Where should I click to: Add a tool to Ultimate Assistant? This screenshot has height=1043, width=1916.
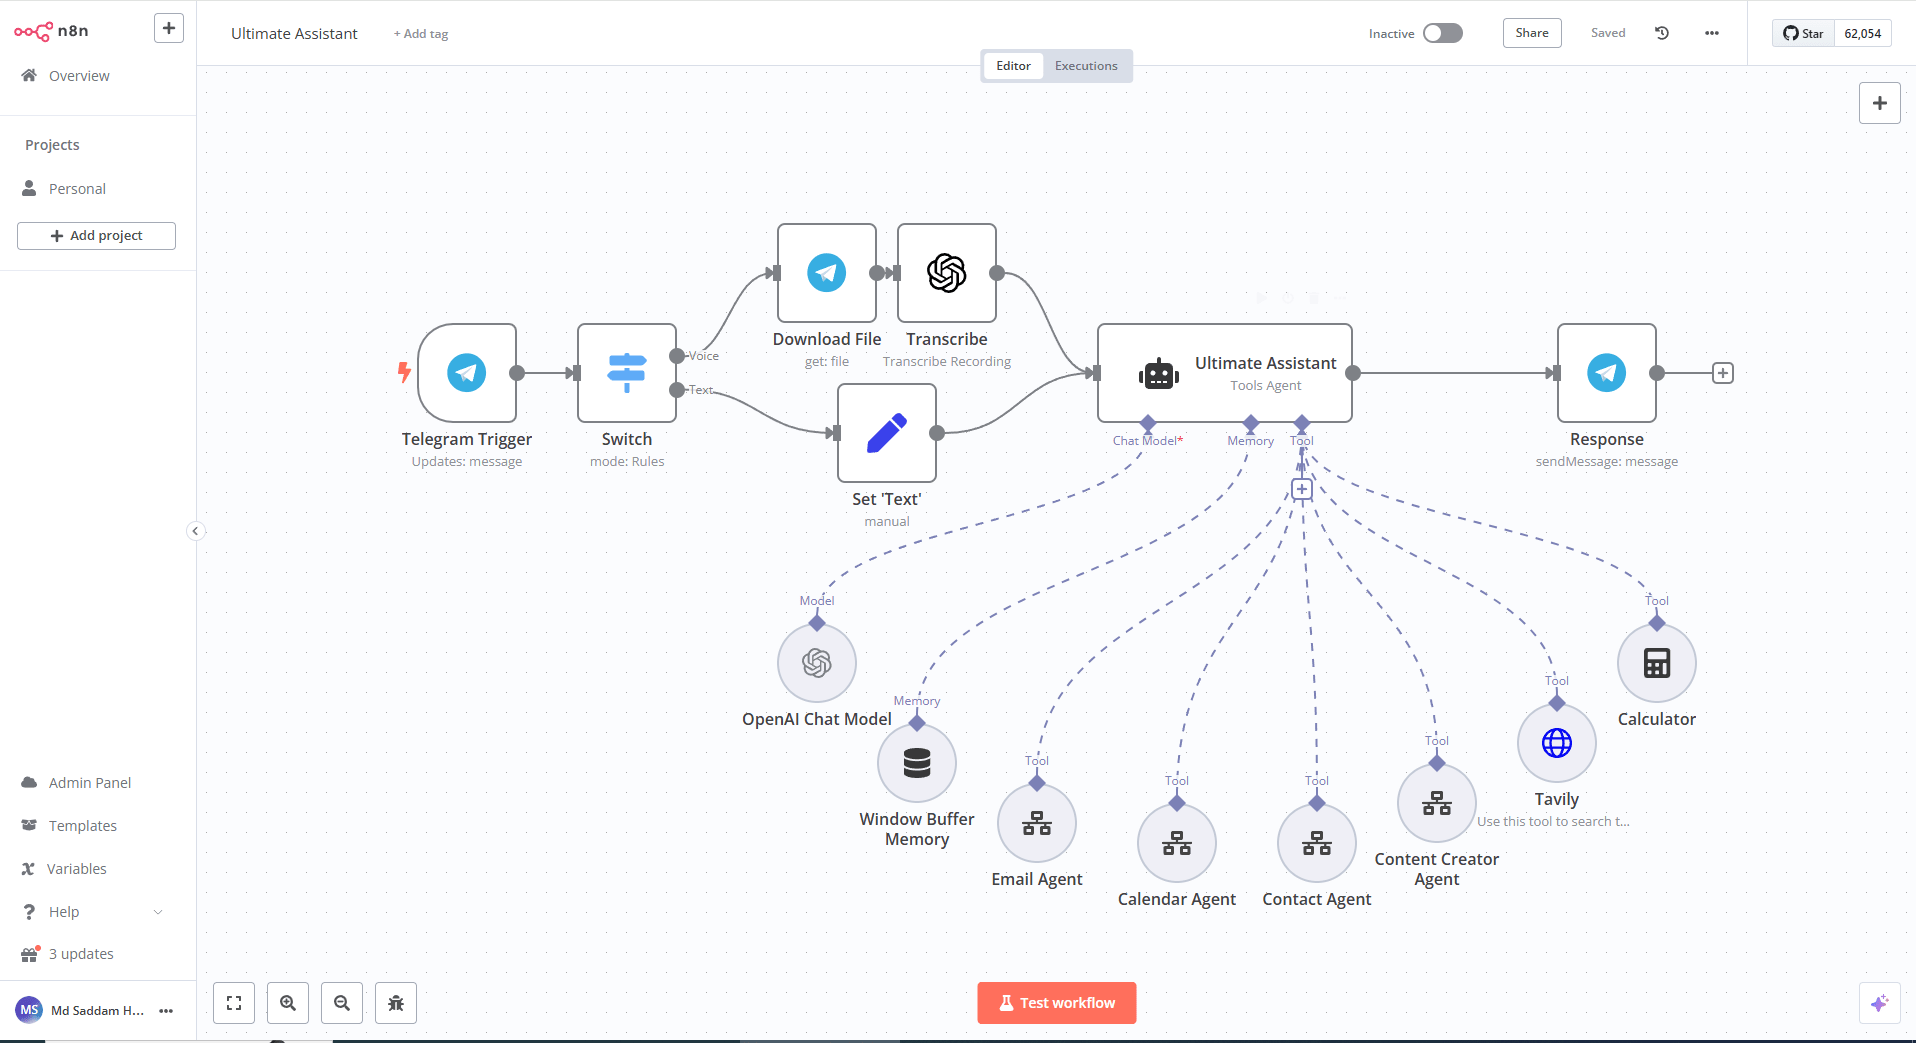(1302, 489)
